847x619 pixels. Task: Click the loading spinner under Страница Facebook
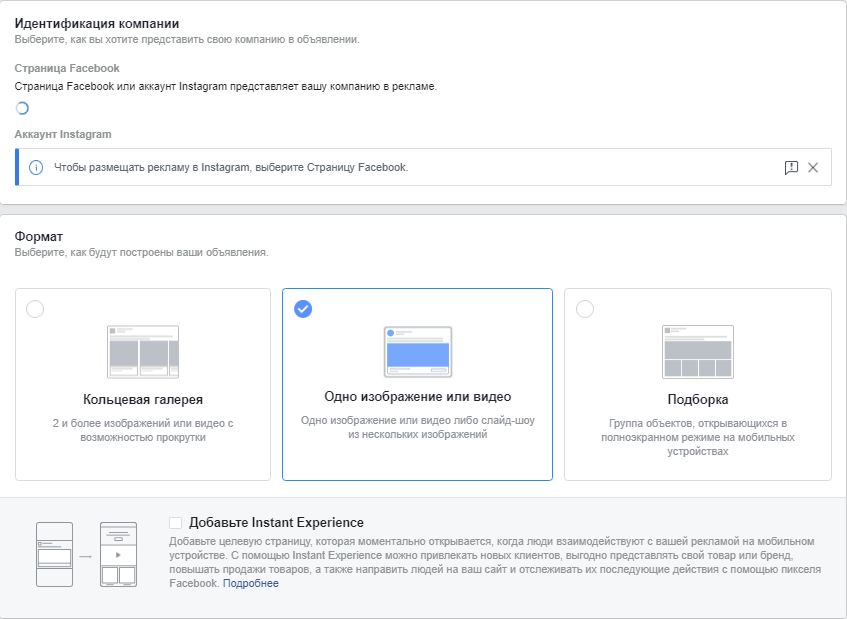coord(22,108)
